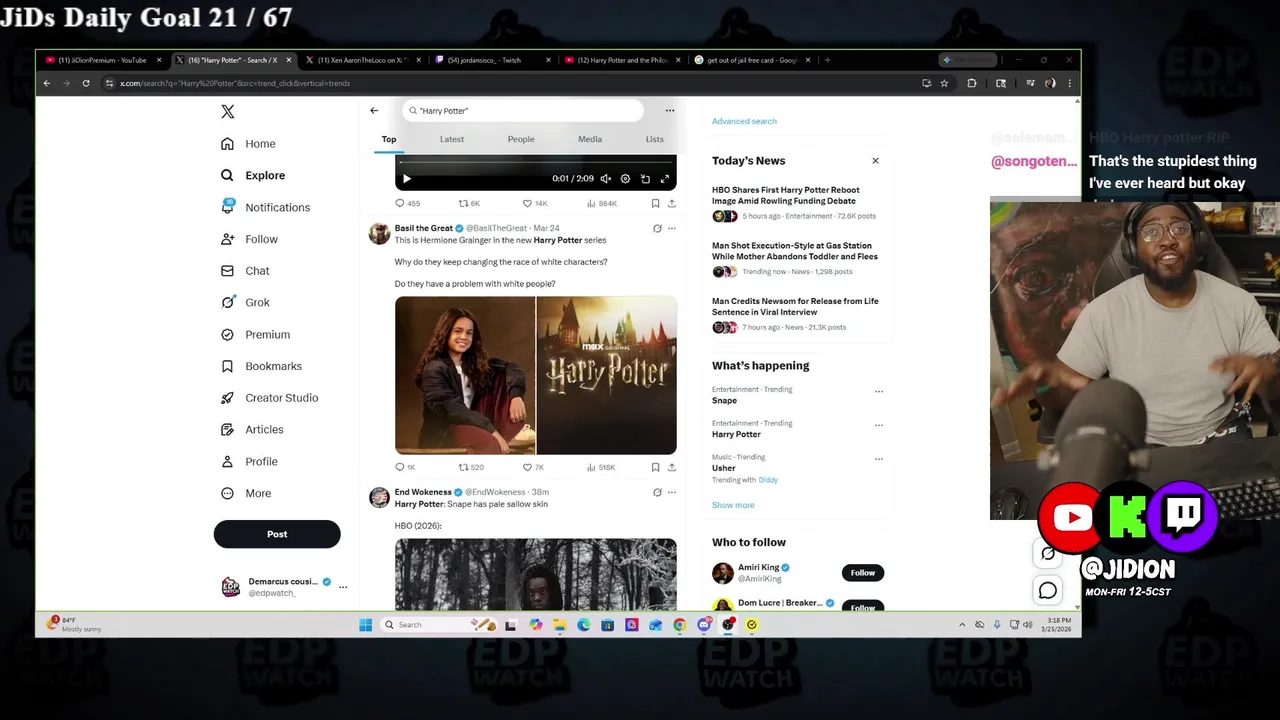Click Grok icon on End Wokeness post
1280x720 pixels.
tap(657, 492)
